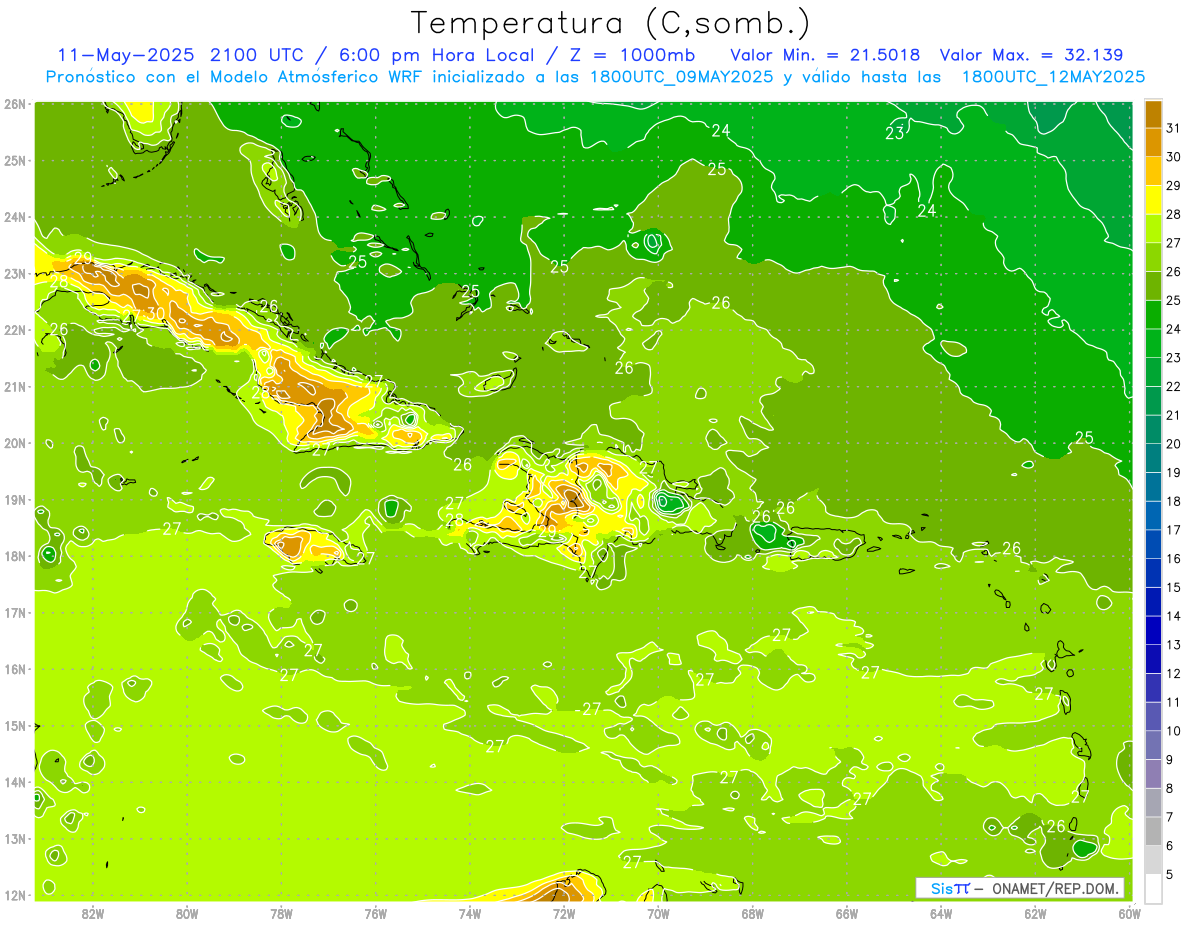Click the '24N' latitude axis label

coord(15,217)
